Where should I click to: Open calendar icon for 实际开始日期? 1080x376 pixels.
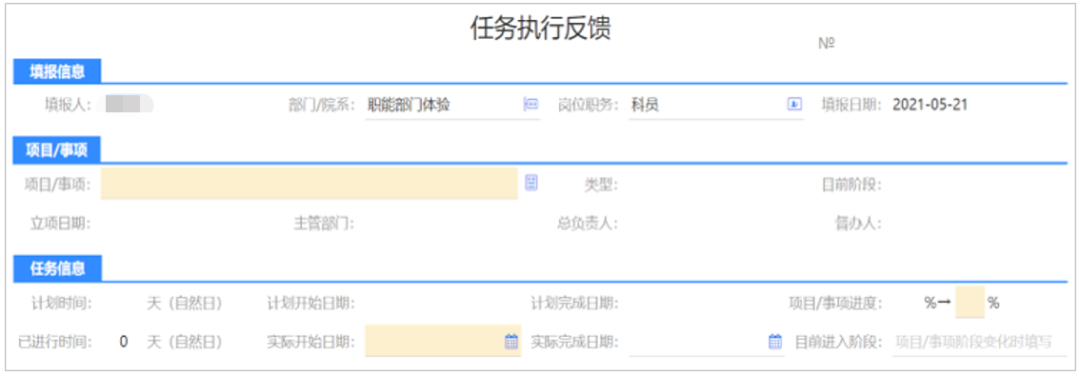pos(511,341)
